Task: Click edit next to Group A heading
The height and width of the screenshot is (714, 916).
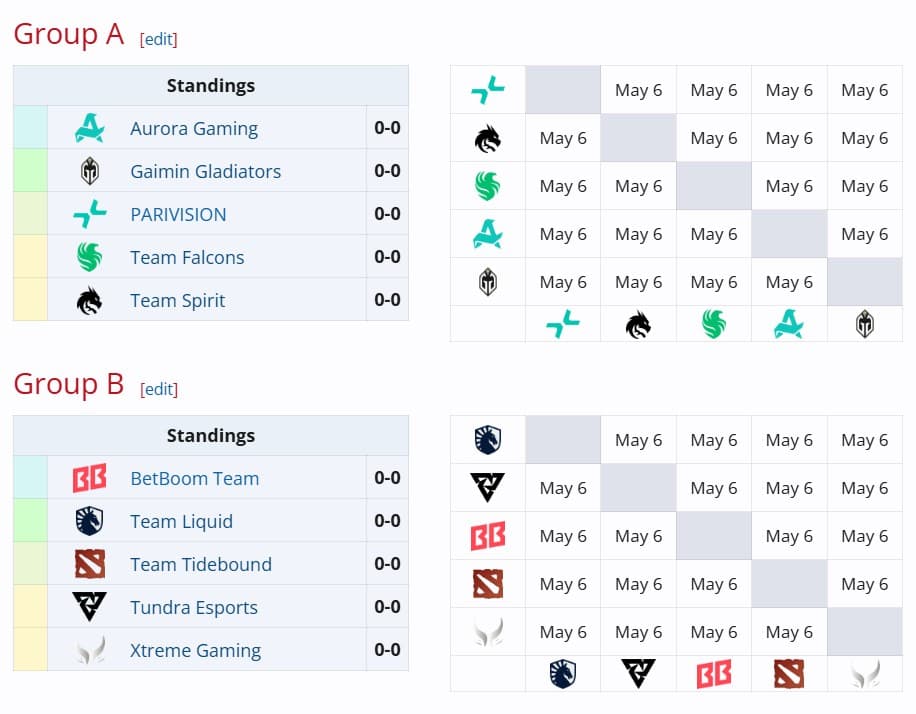Action: 158,38
